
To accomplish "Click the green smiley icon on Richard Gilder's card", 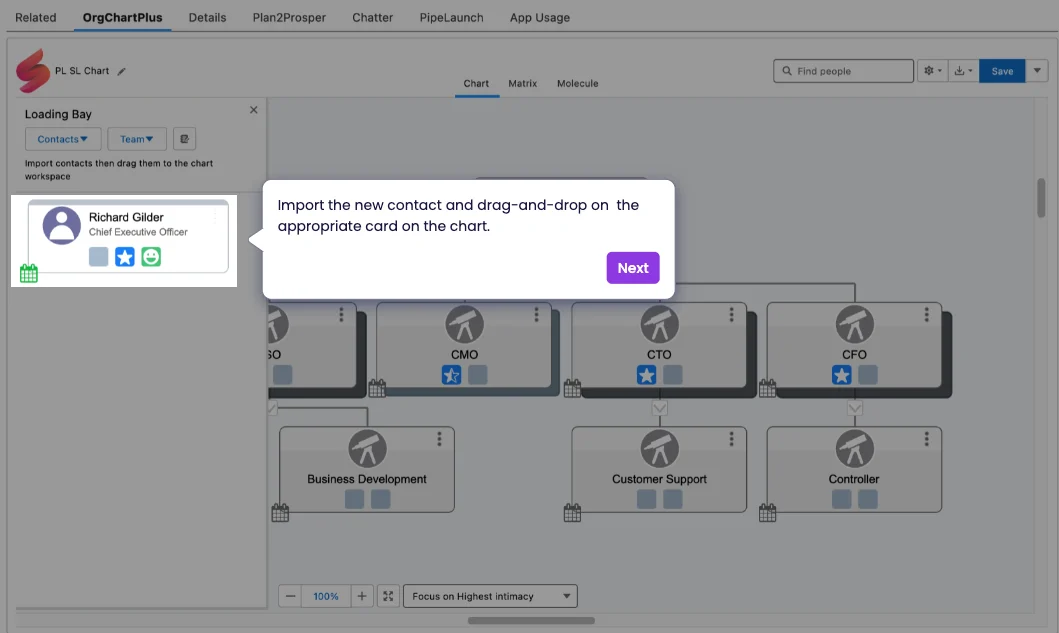I will pyautogui.click(x=151, y=257).
